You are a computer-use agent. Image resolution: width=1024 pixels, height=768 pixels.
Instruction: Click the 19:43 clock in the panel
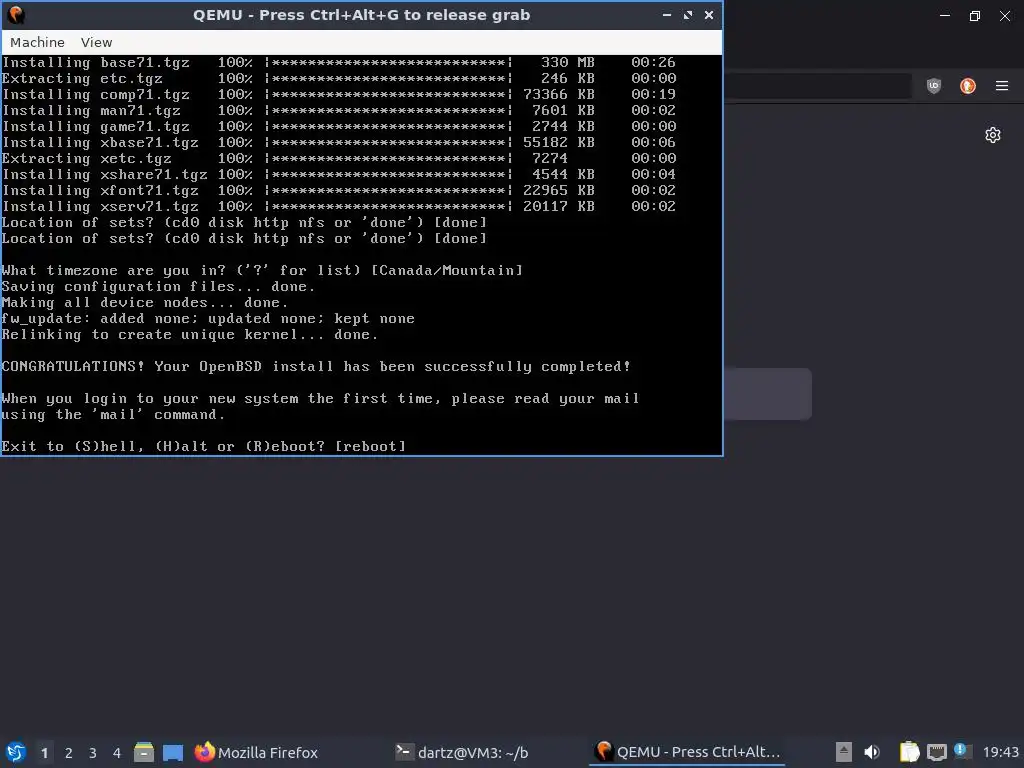coord(1000,752)
